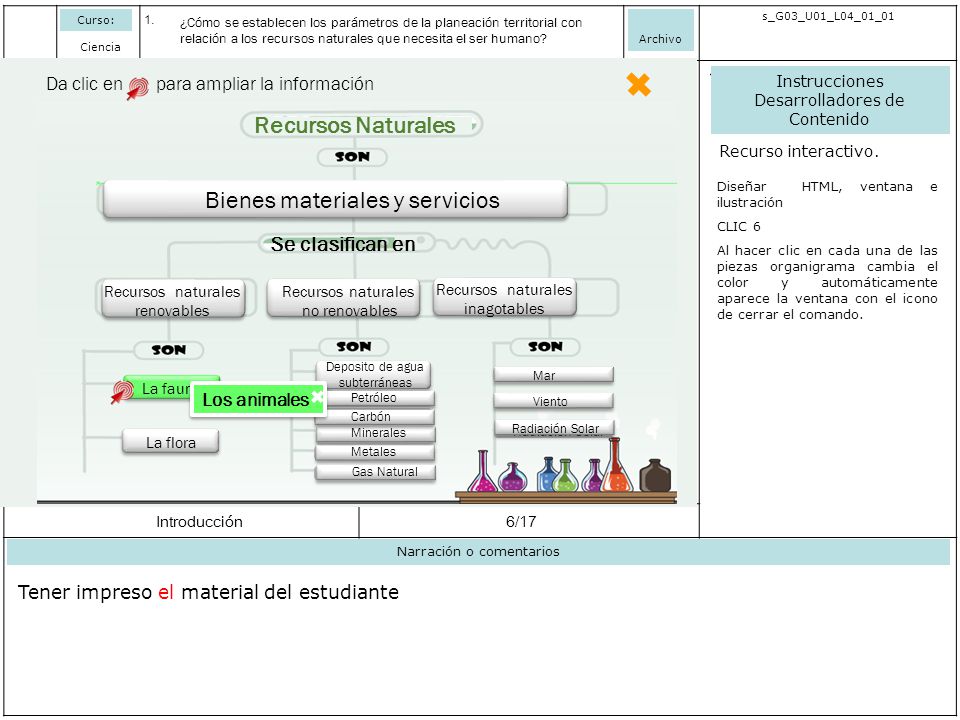
Task: Click the Se clasifican en label
Action: (343, 244)
